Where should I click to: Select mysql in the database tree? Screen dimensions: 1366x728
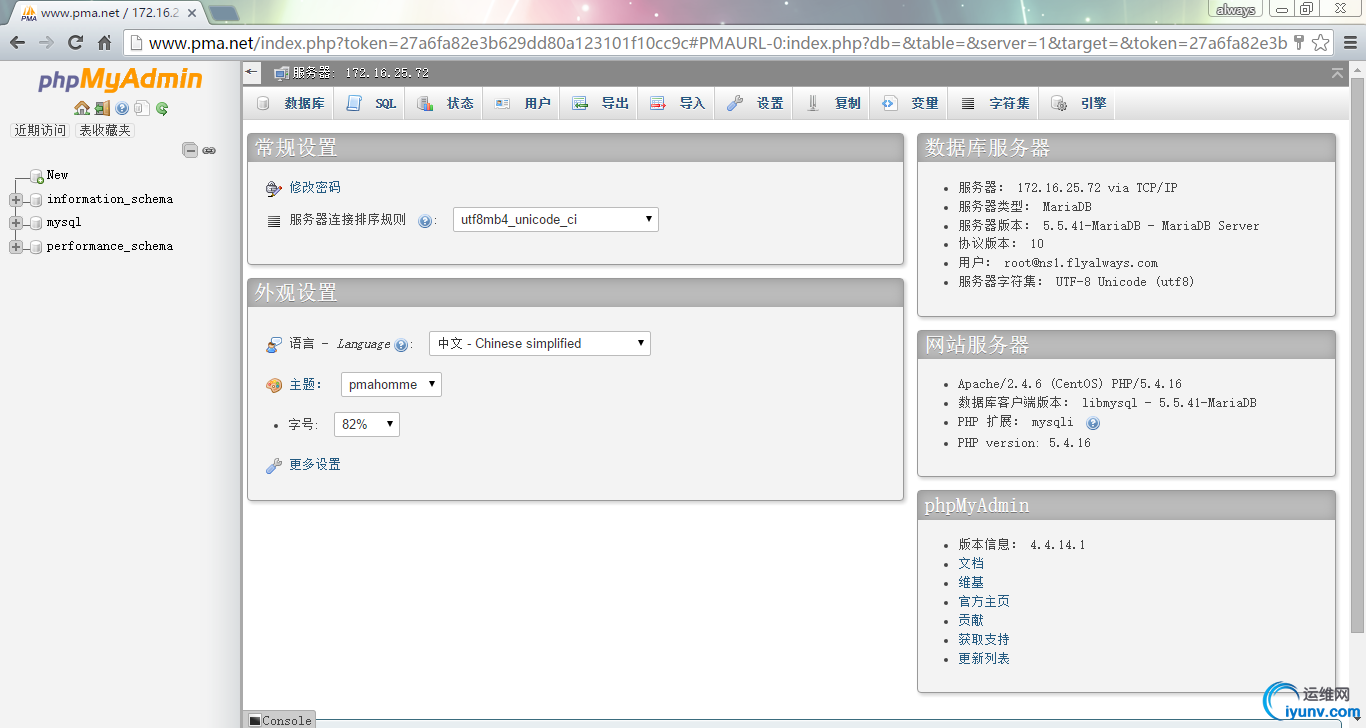(x=64, y=222)
